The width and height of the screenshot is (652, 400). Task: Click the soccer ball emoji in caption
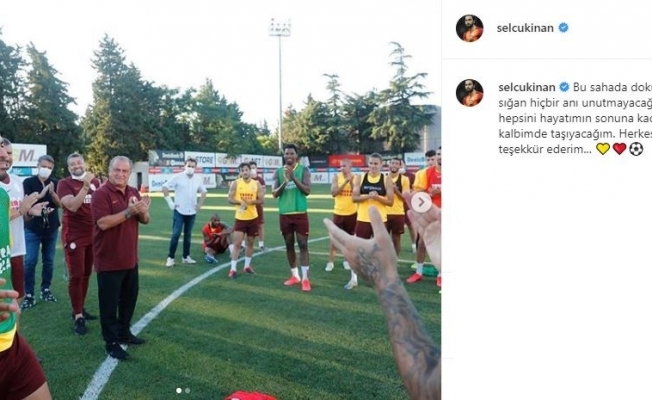coord(636,149)
